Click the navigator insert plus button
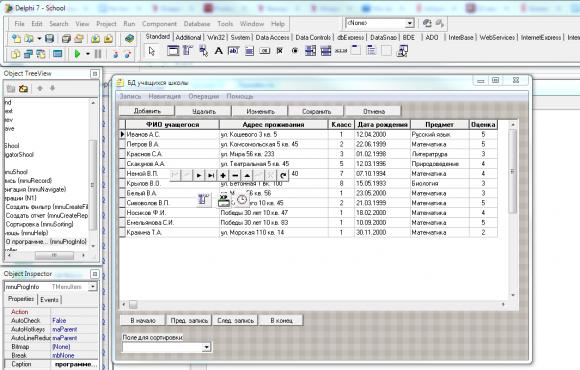 point(223,175)
